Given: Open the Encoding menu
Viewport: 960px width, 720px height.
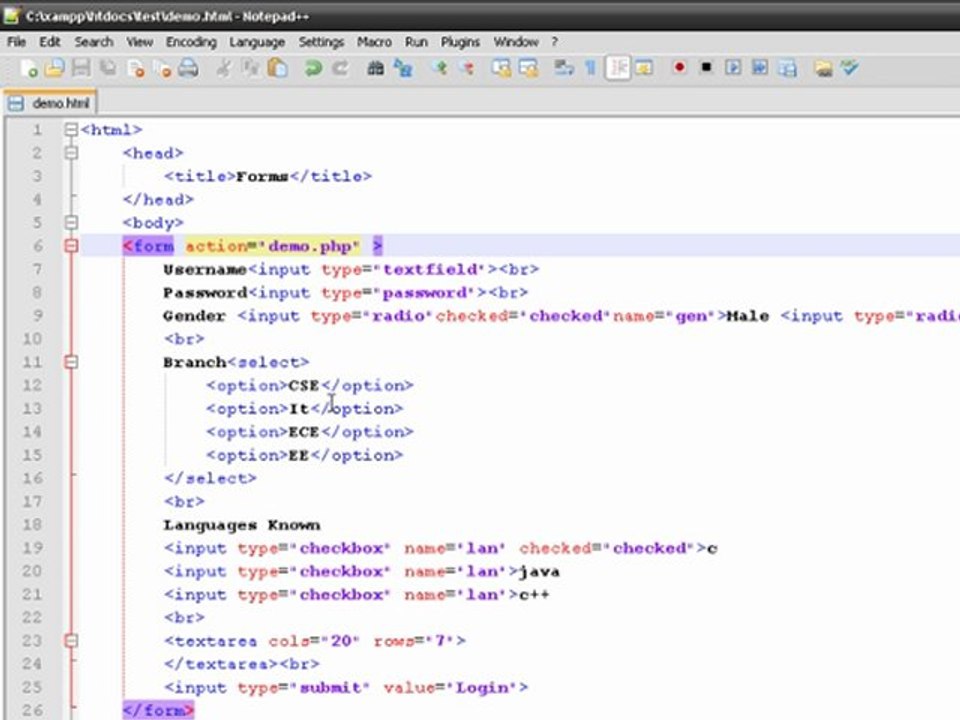Looking at the screenshot, I should pyautogui.click(x=191, y=42).
